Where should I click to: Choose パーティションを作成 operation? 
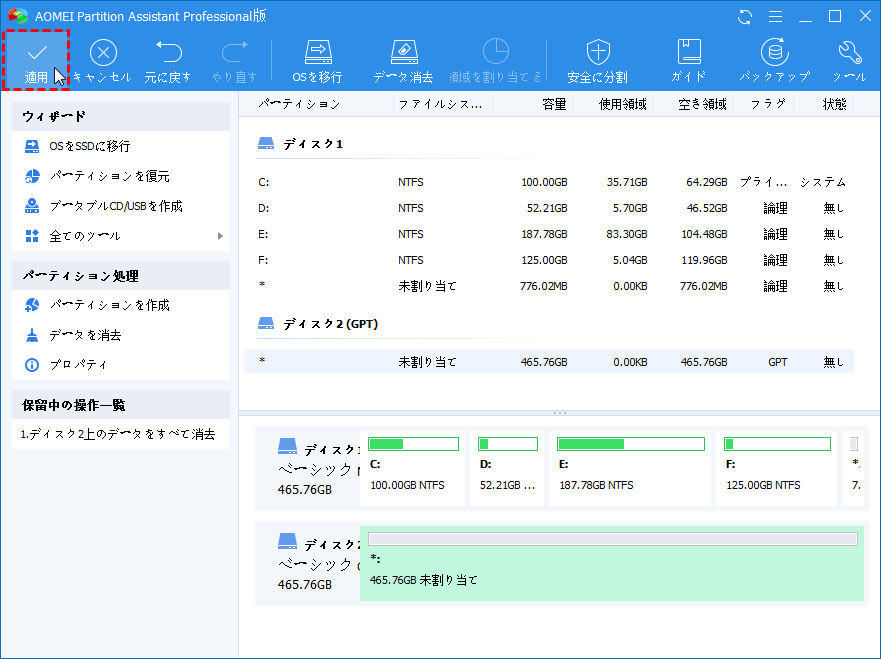[121, 305]
